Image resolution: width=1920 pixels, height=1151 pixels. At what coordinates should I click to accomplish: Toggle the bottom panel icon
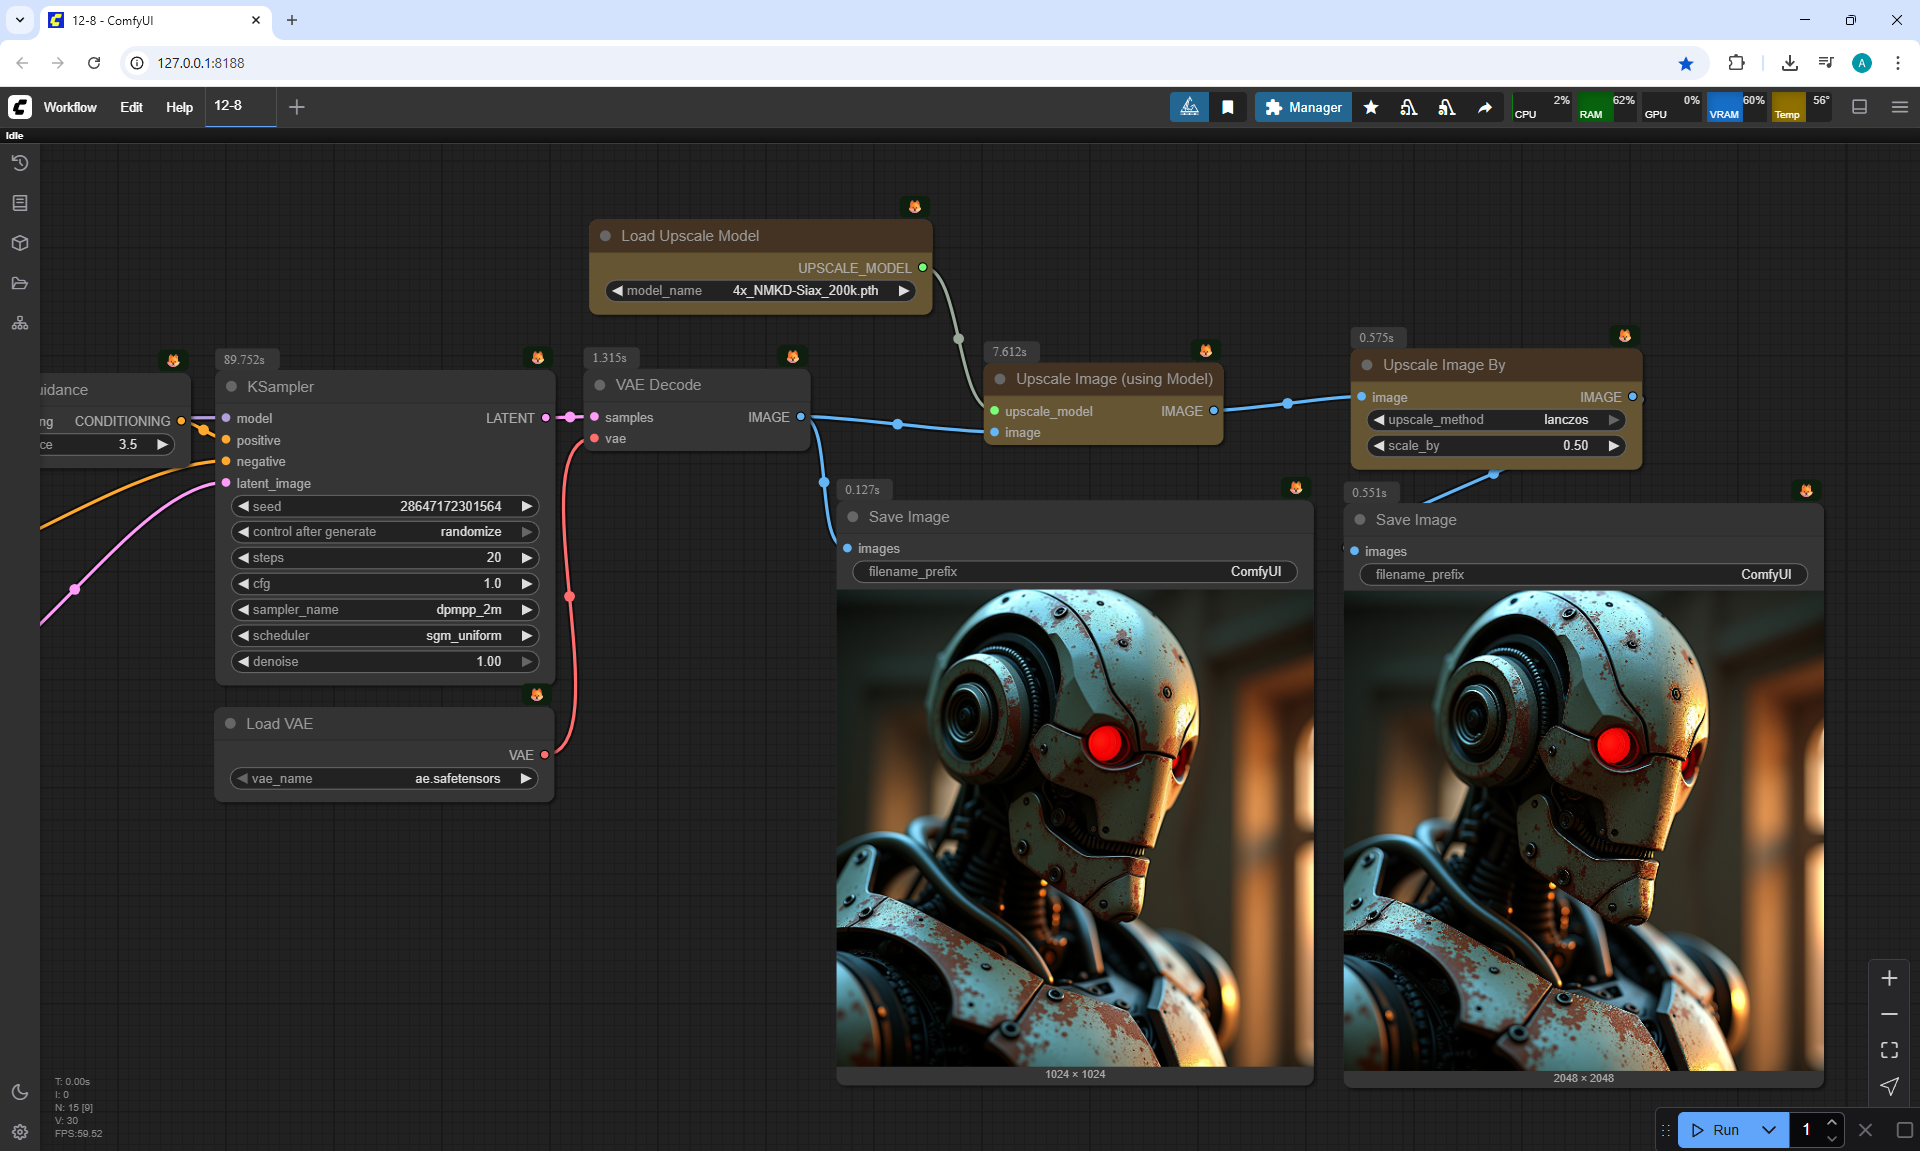click(1859, 107)
